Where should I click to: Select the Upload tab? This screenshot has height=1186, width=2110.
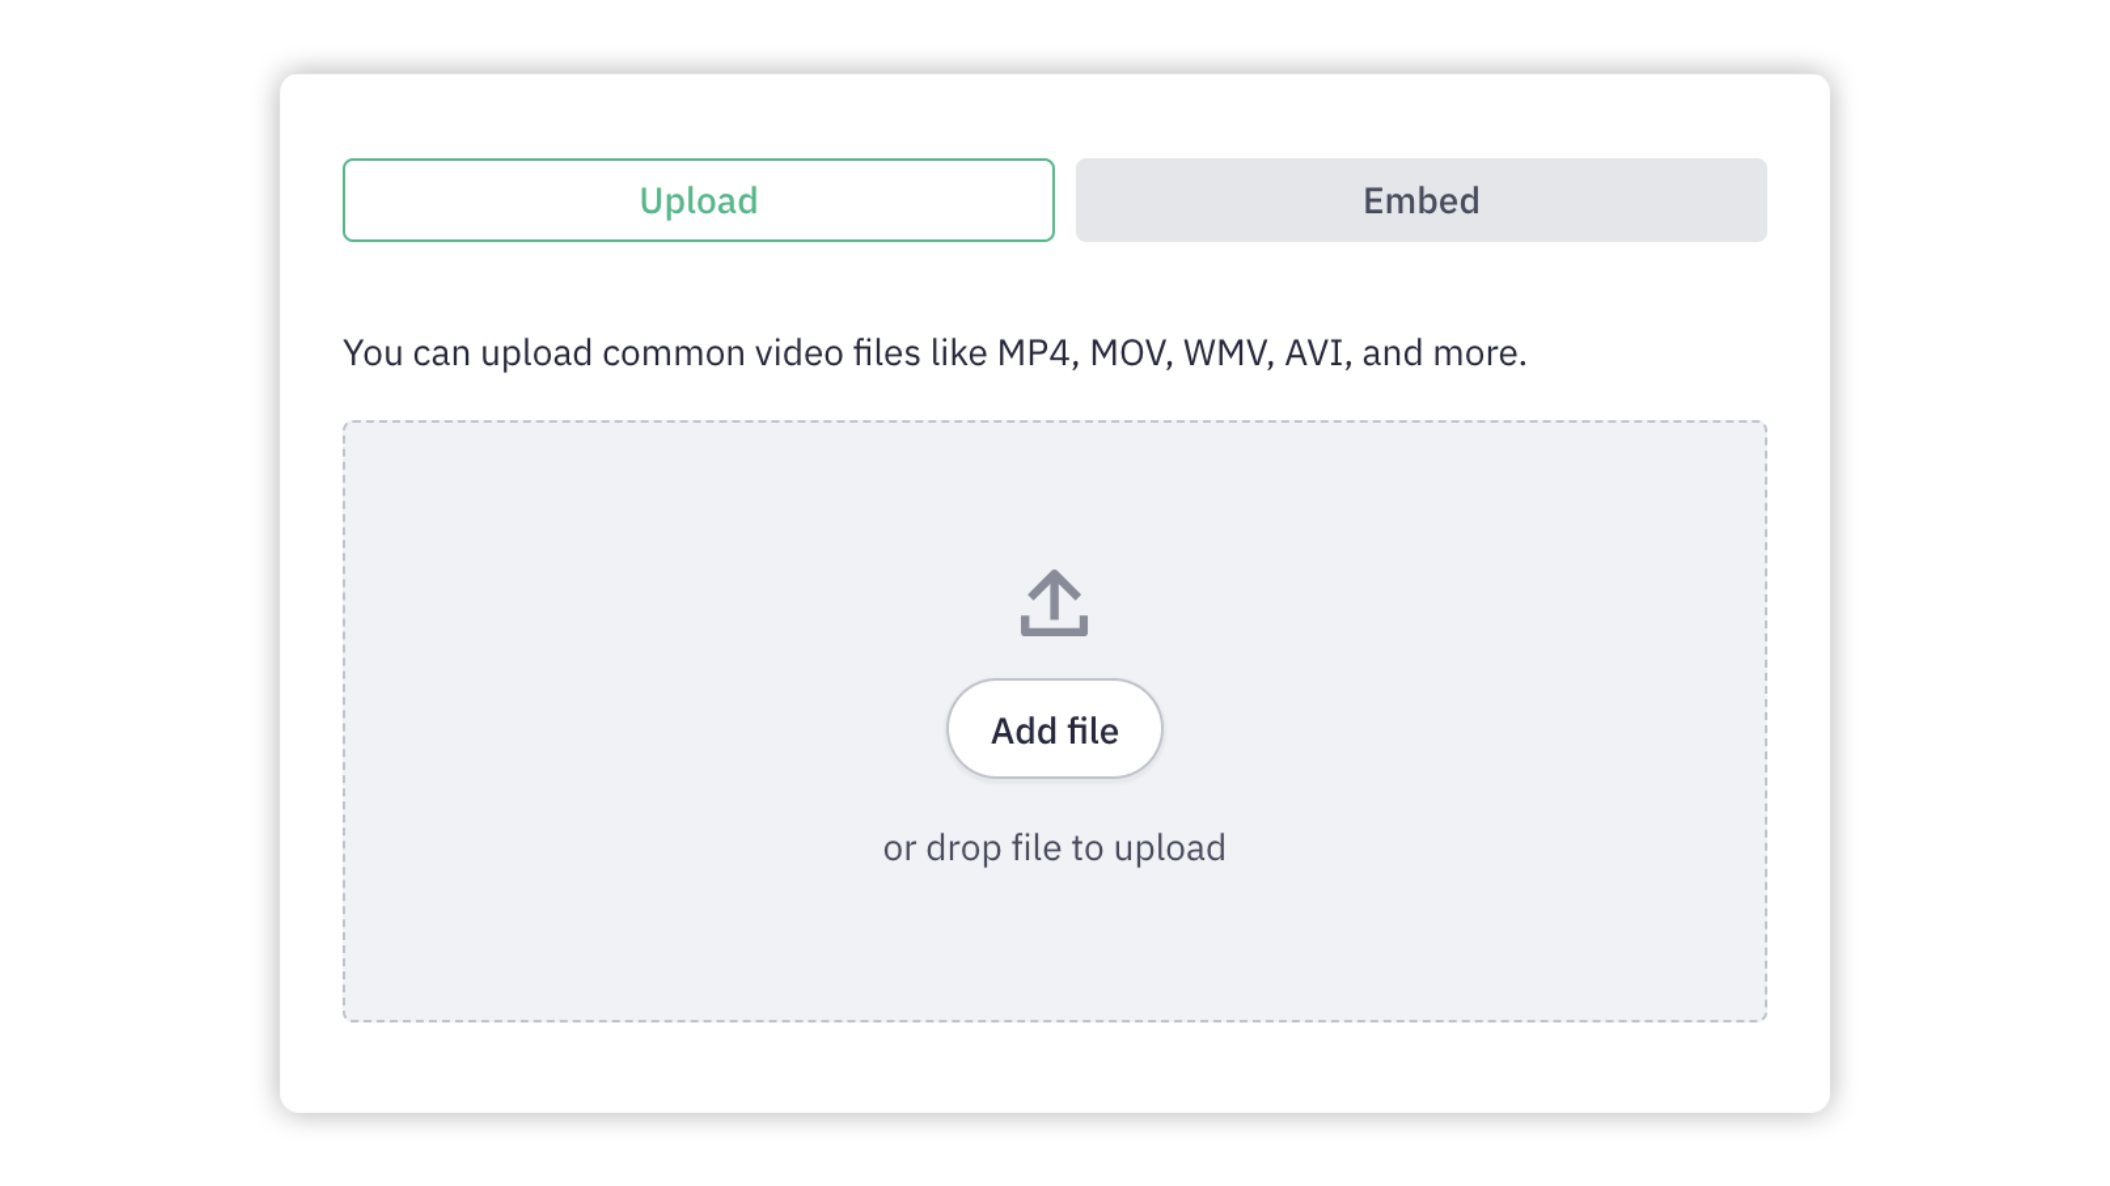698,200
